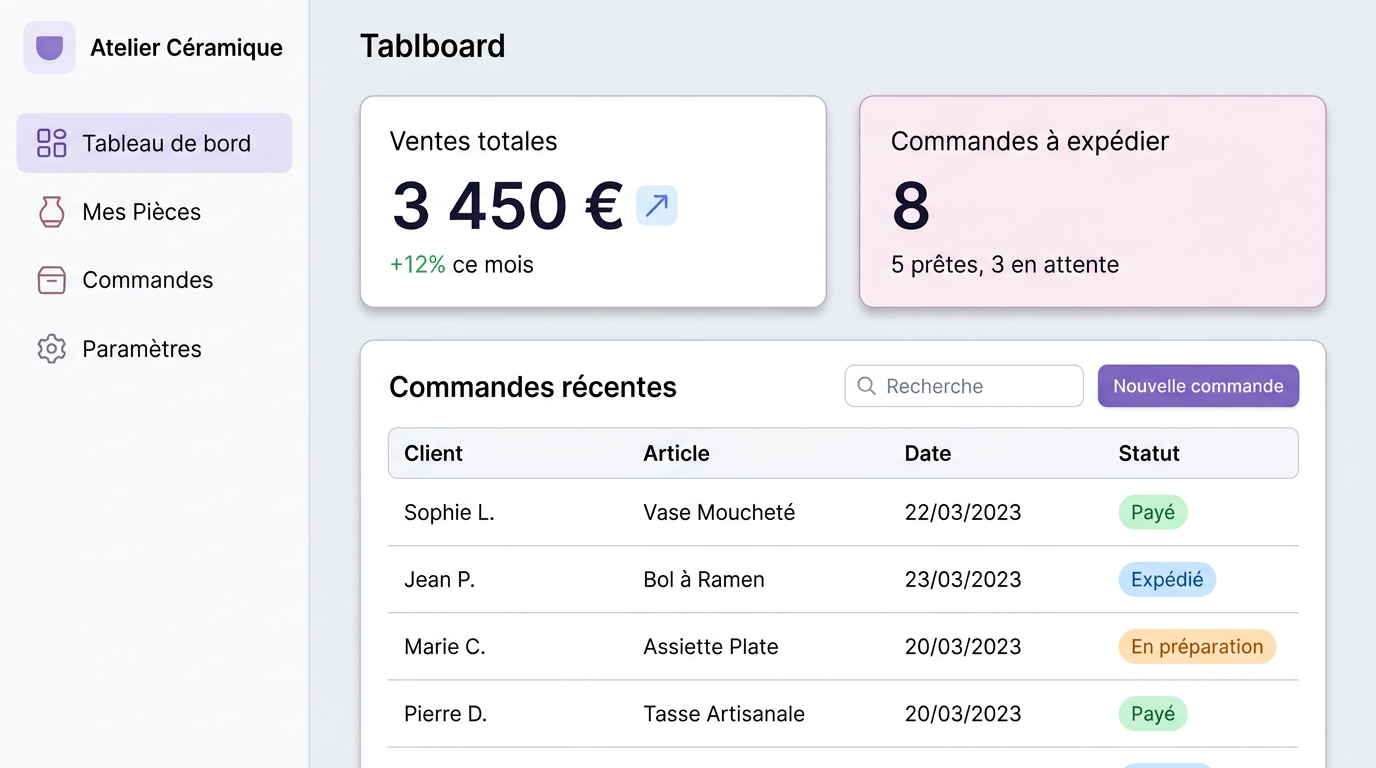
Task: Select the Statut column header
Action: (1149, 453)
